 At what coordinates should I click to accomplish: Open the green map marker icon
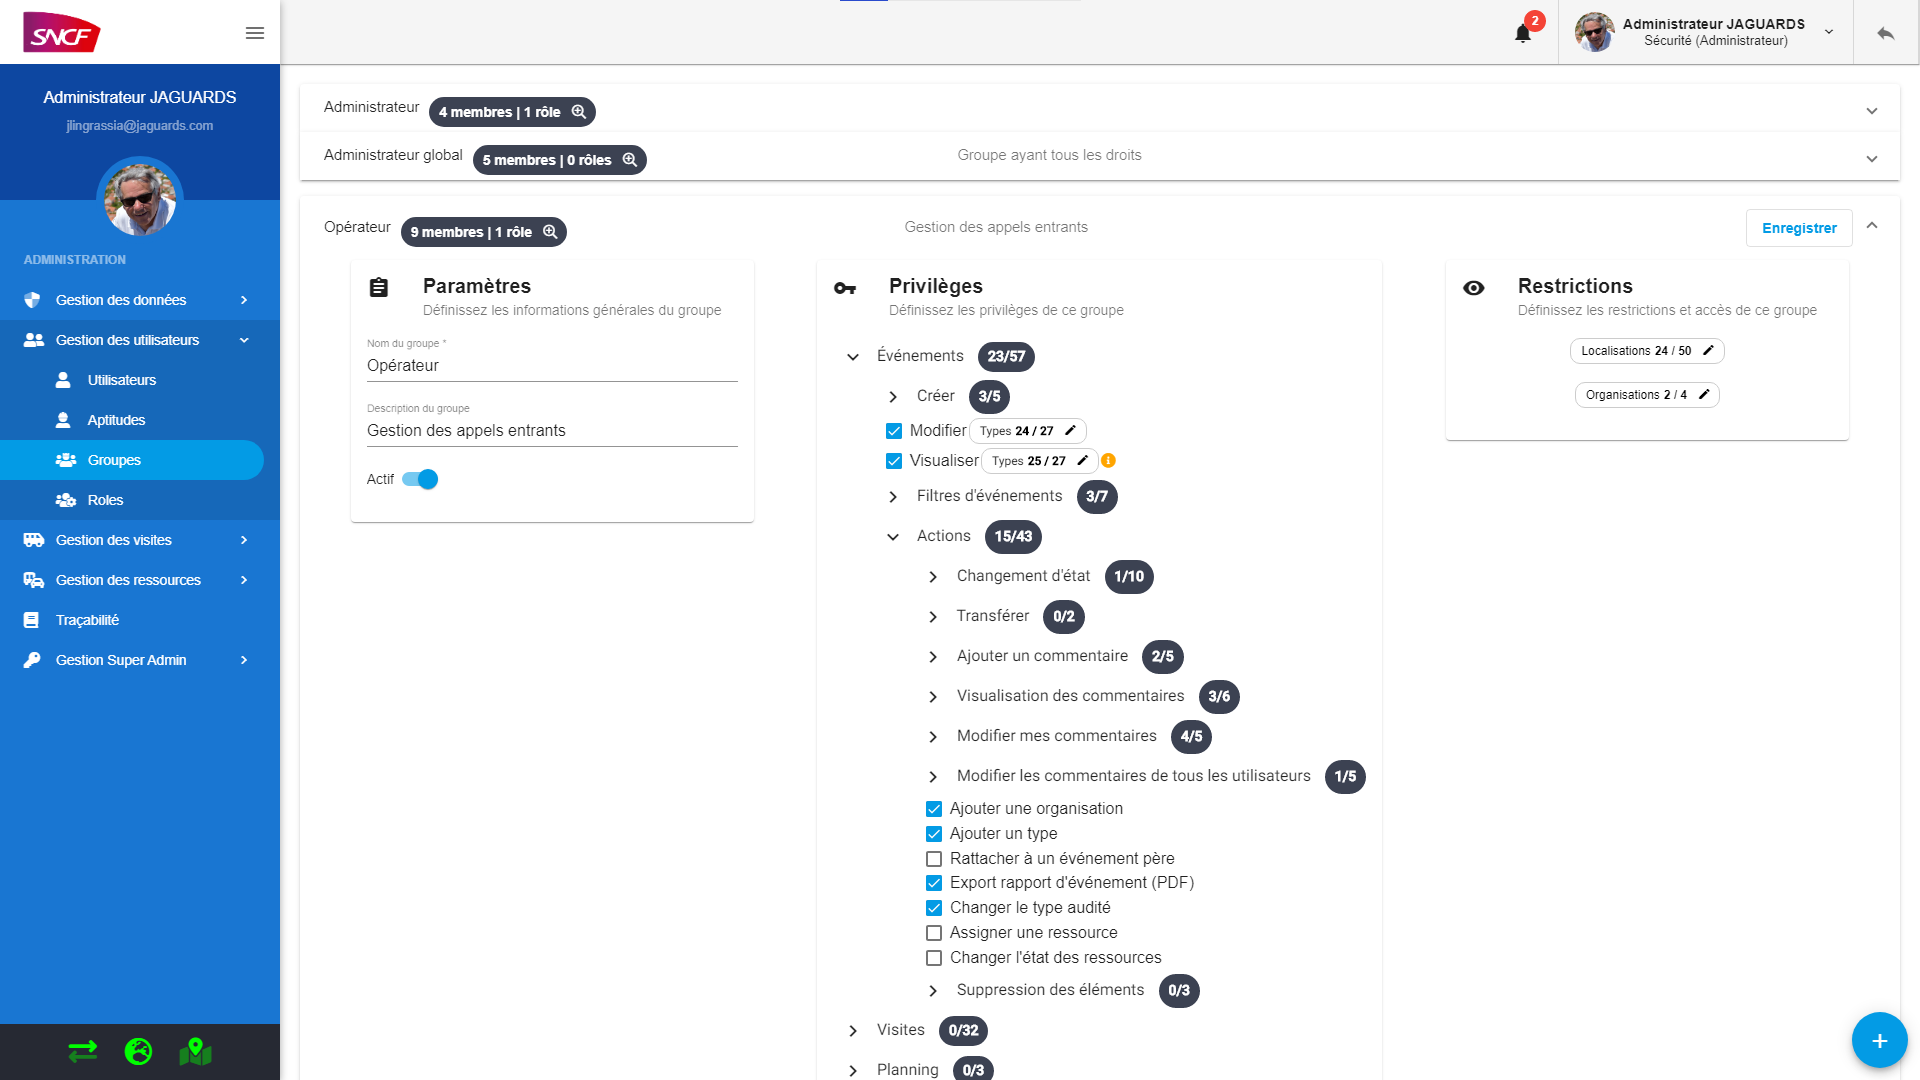195,1051
